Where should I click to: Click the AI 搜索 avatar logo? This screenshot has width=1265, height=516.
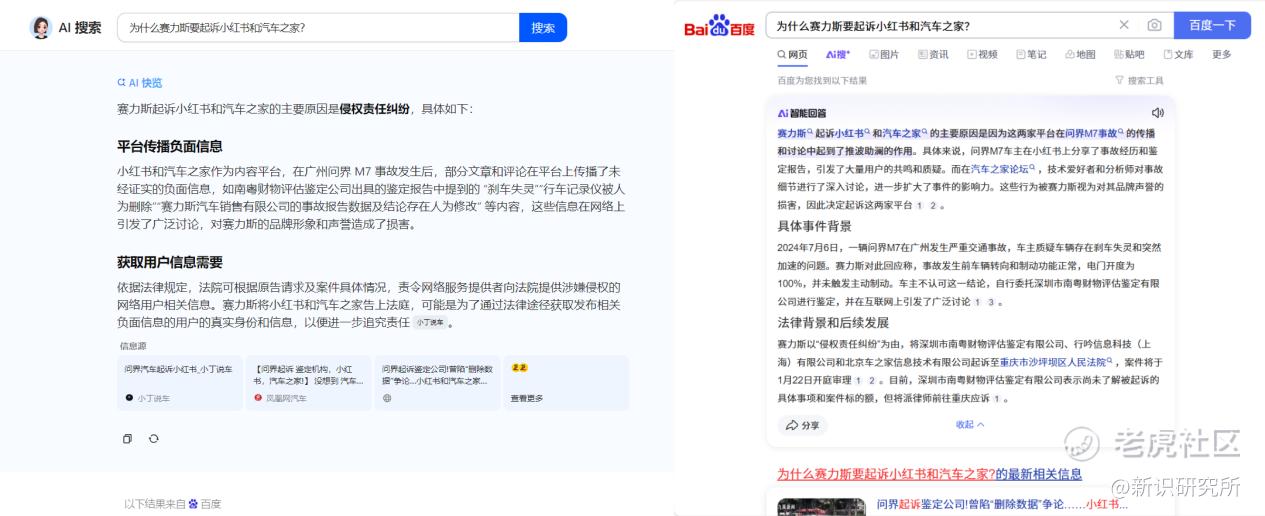click(x=41, y=28)
